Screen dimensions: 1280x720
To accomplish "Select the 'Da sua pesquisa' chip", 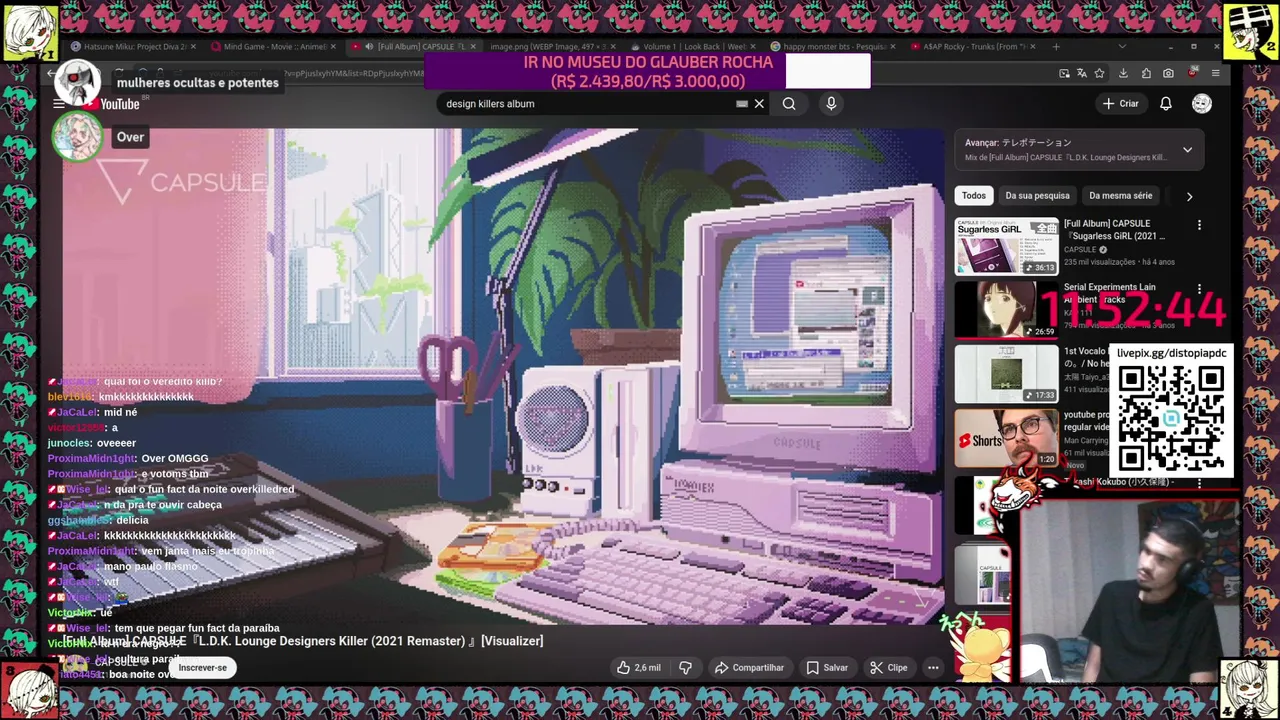I will [x=1037, y=196].
